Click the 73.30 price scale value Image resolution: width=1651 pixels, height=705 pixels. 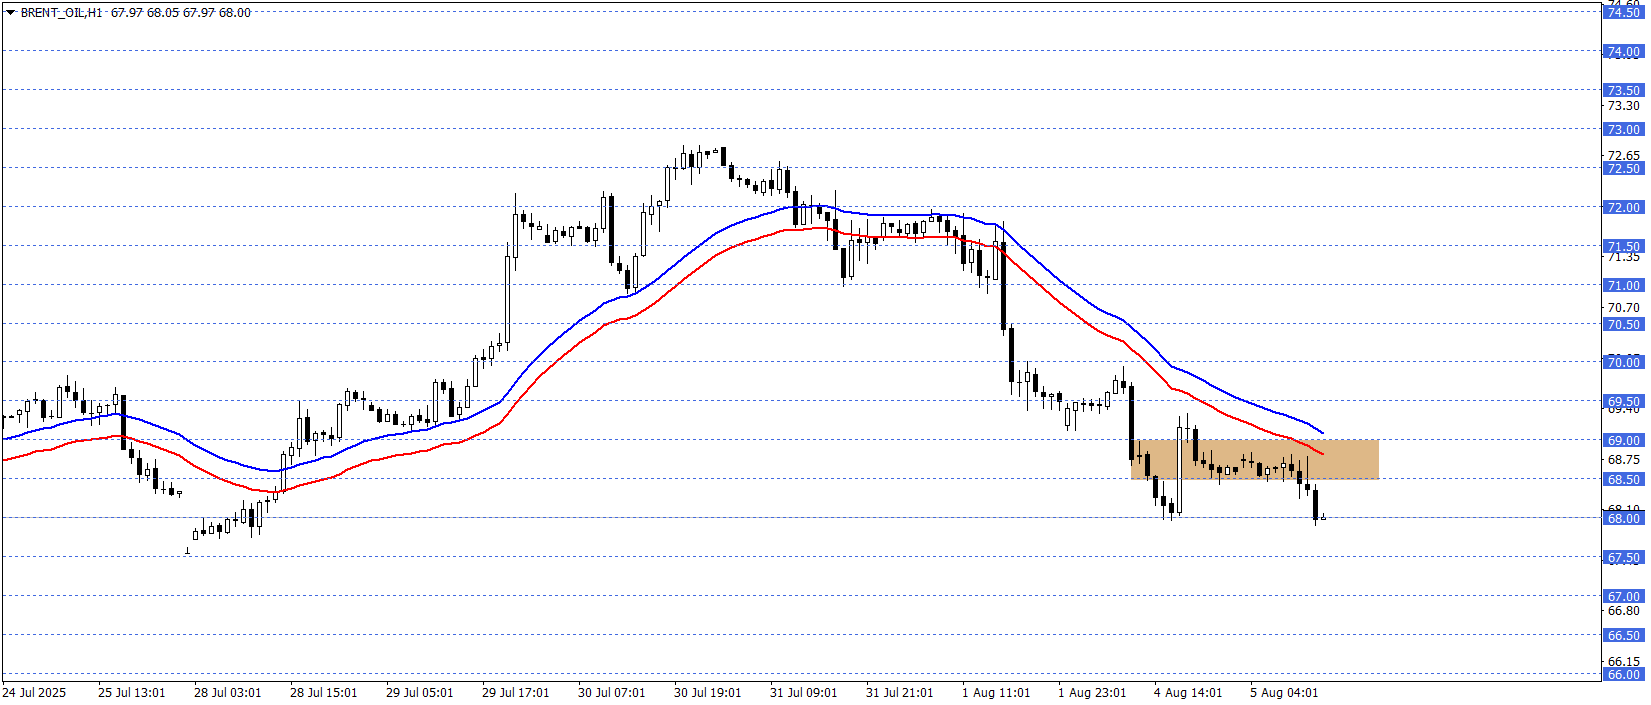(x=1623, y=105)
